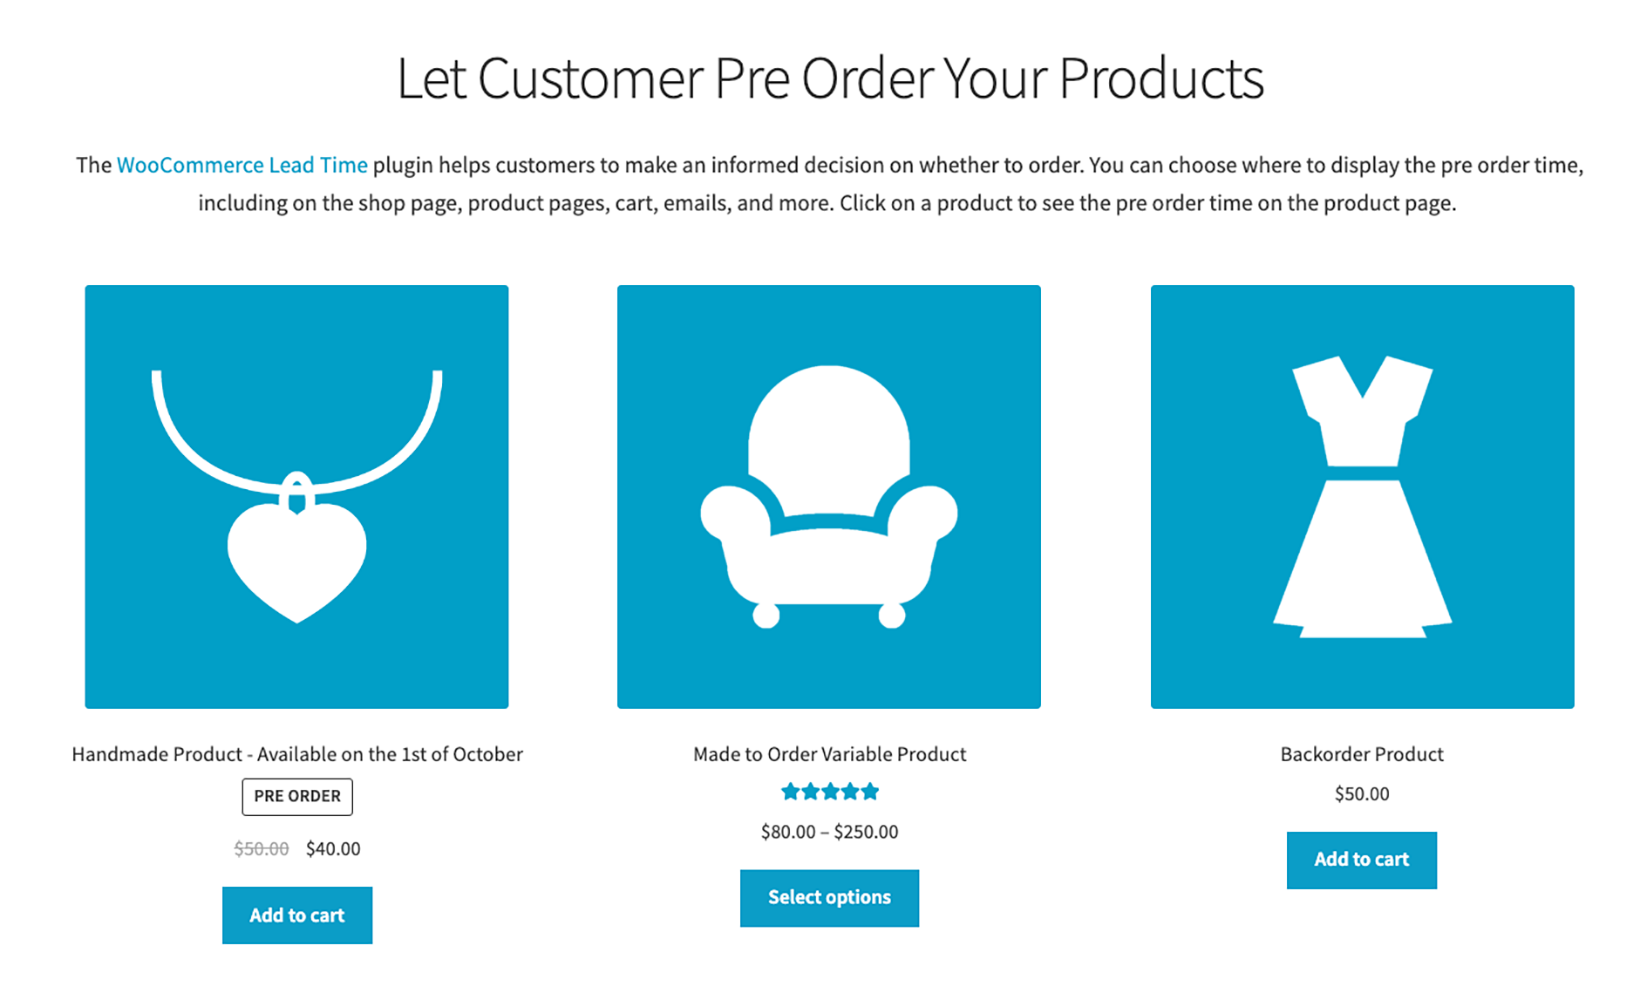Click the $40.00 sale price
The width and height of the screenshot is (1640, 1007).
point(332,848)
